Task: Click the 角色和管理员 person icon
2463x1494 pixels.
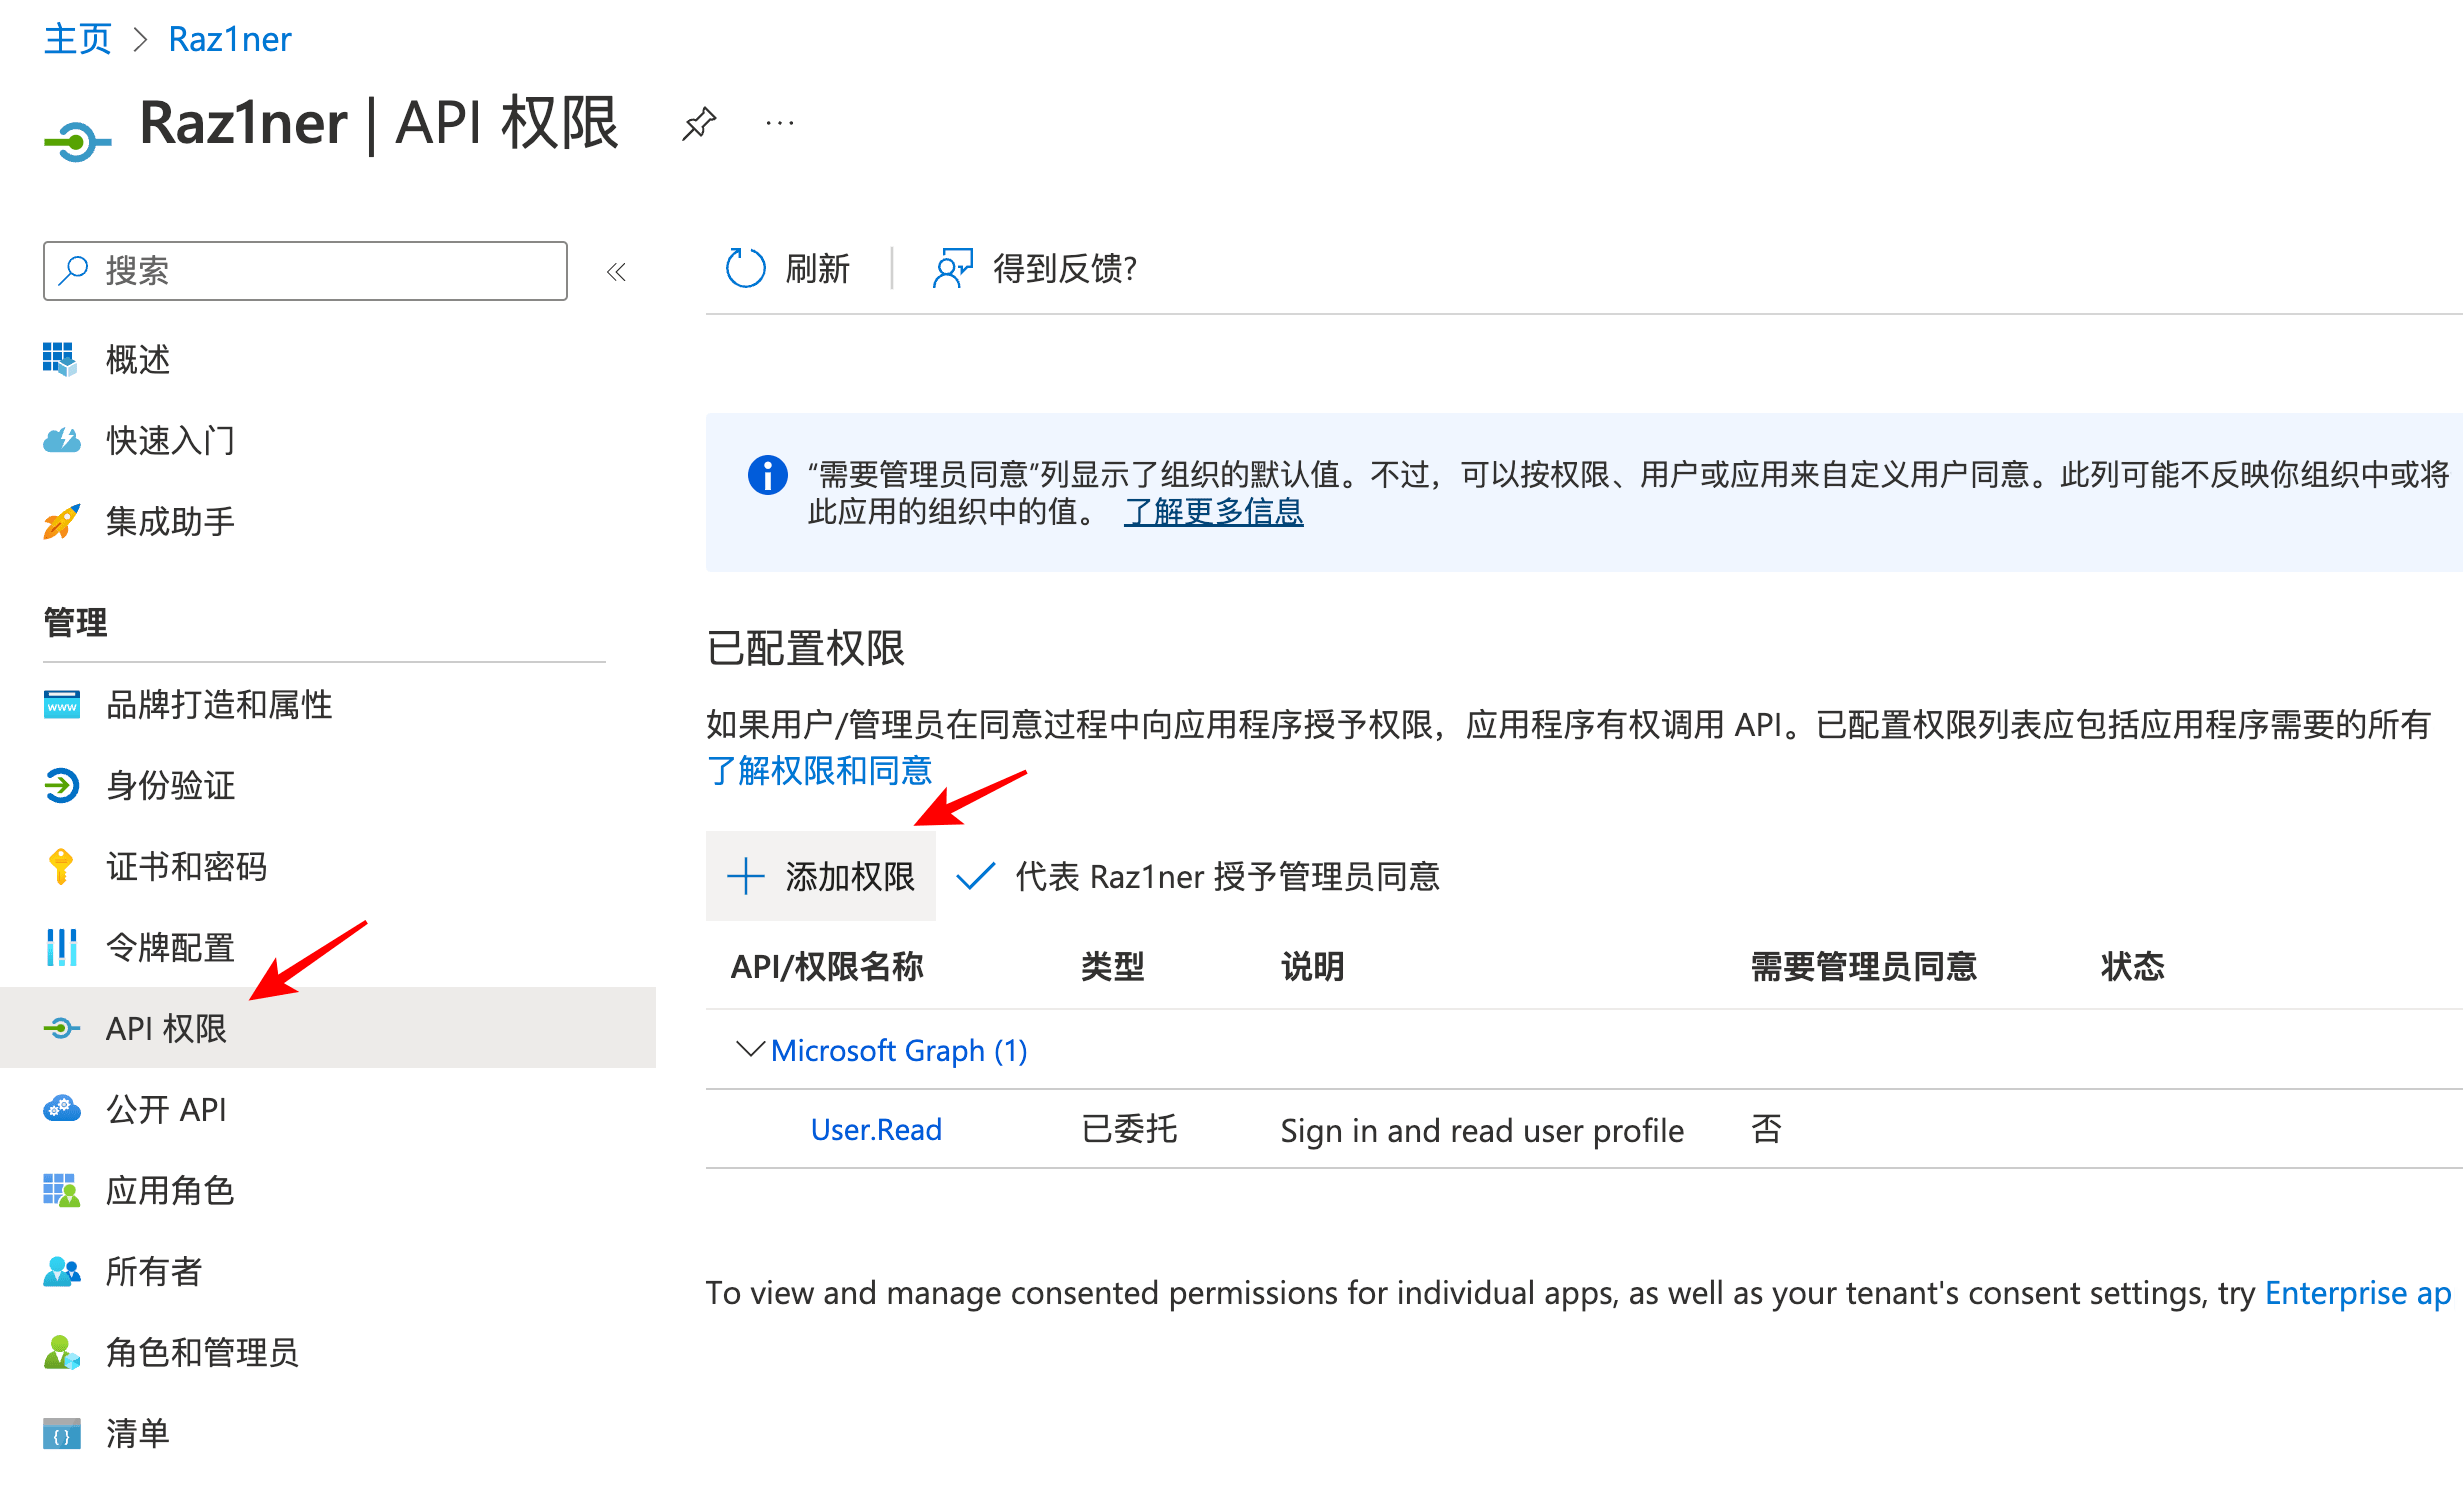Action: [x=61, y=1352]
